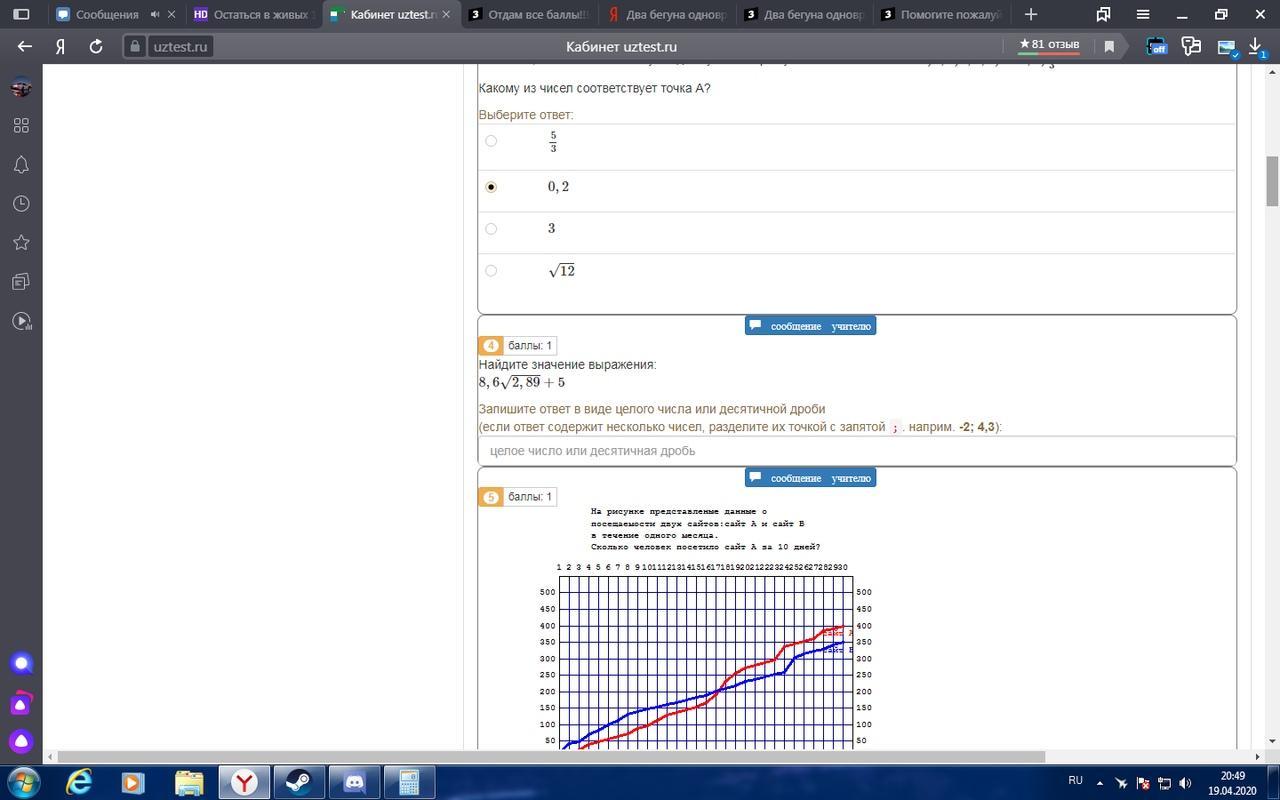
Task: Click сообщение учителю button above question 5
Action: pyautogui.click(x=810, y=478)
